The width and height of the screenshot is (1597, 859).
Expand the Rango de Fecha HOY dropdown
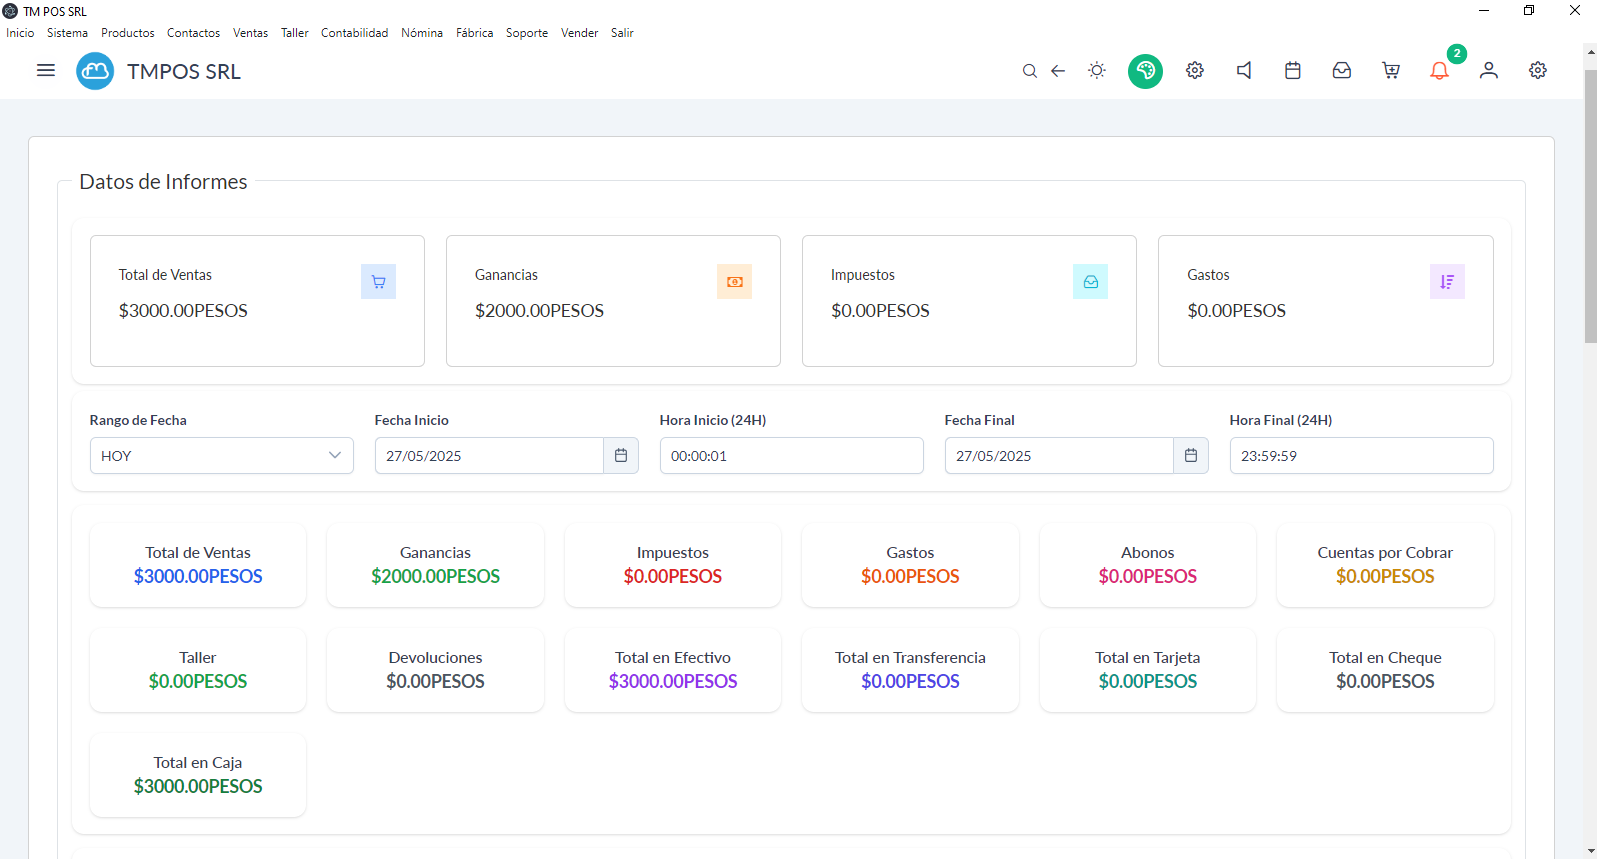pyautogui.click(x=222, y=456)
